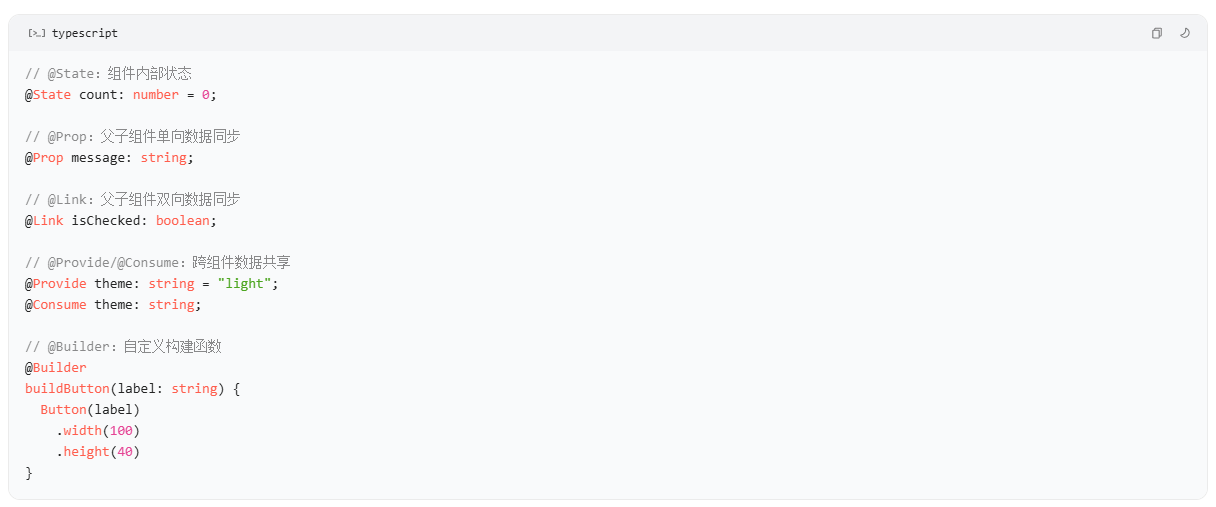The image size is (1216, 507).
Task: Copy the code block with the copy icon
Action: 1156,33
